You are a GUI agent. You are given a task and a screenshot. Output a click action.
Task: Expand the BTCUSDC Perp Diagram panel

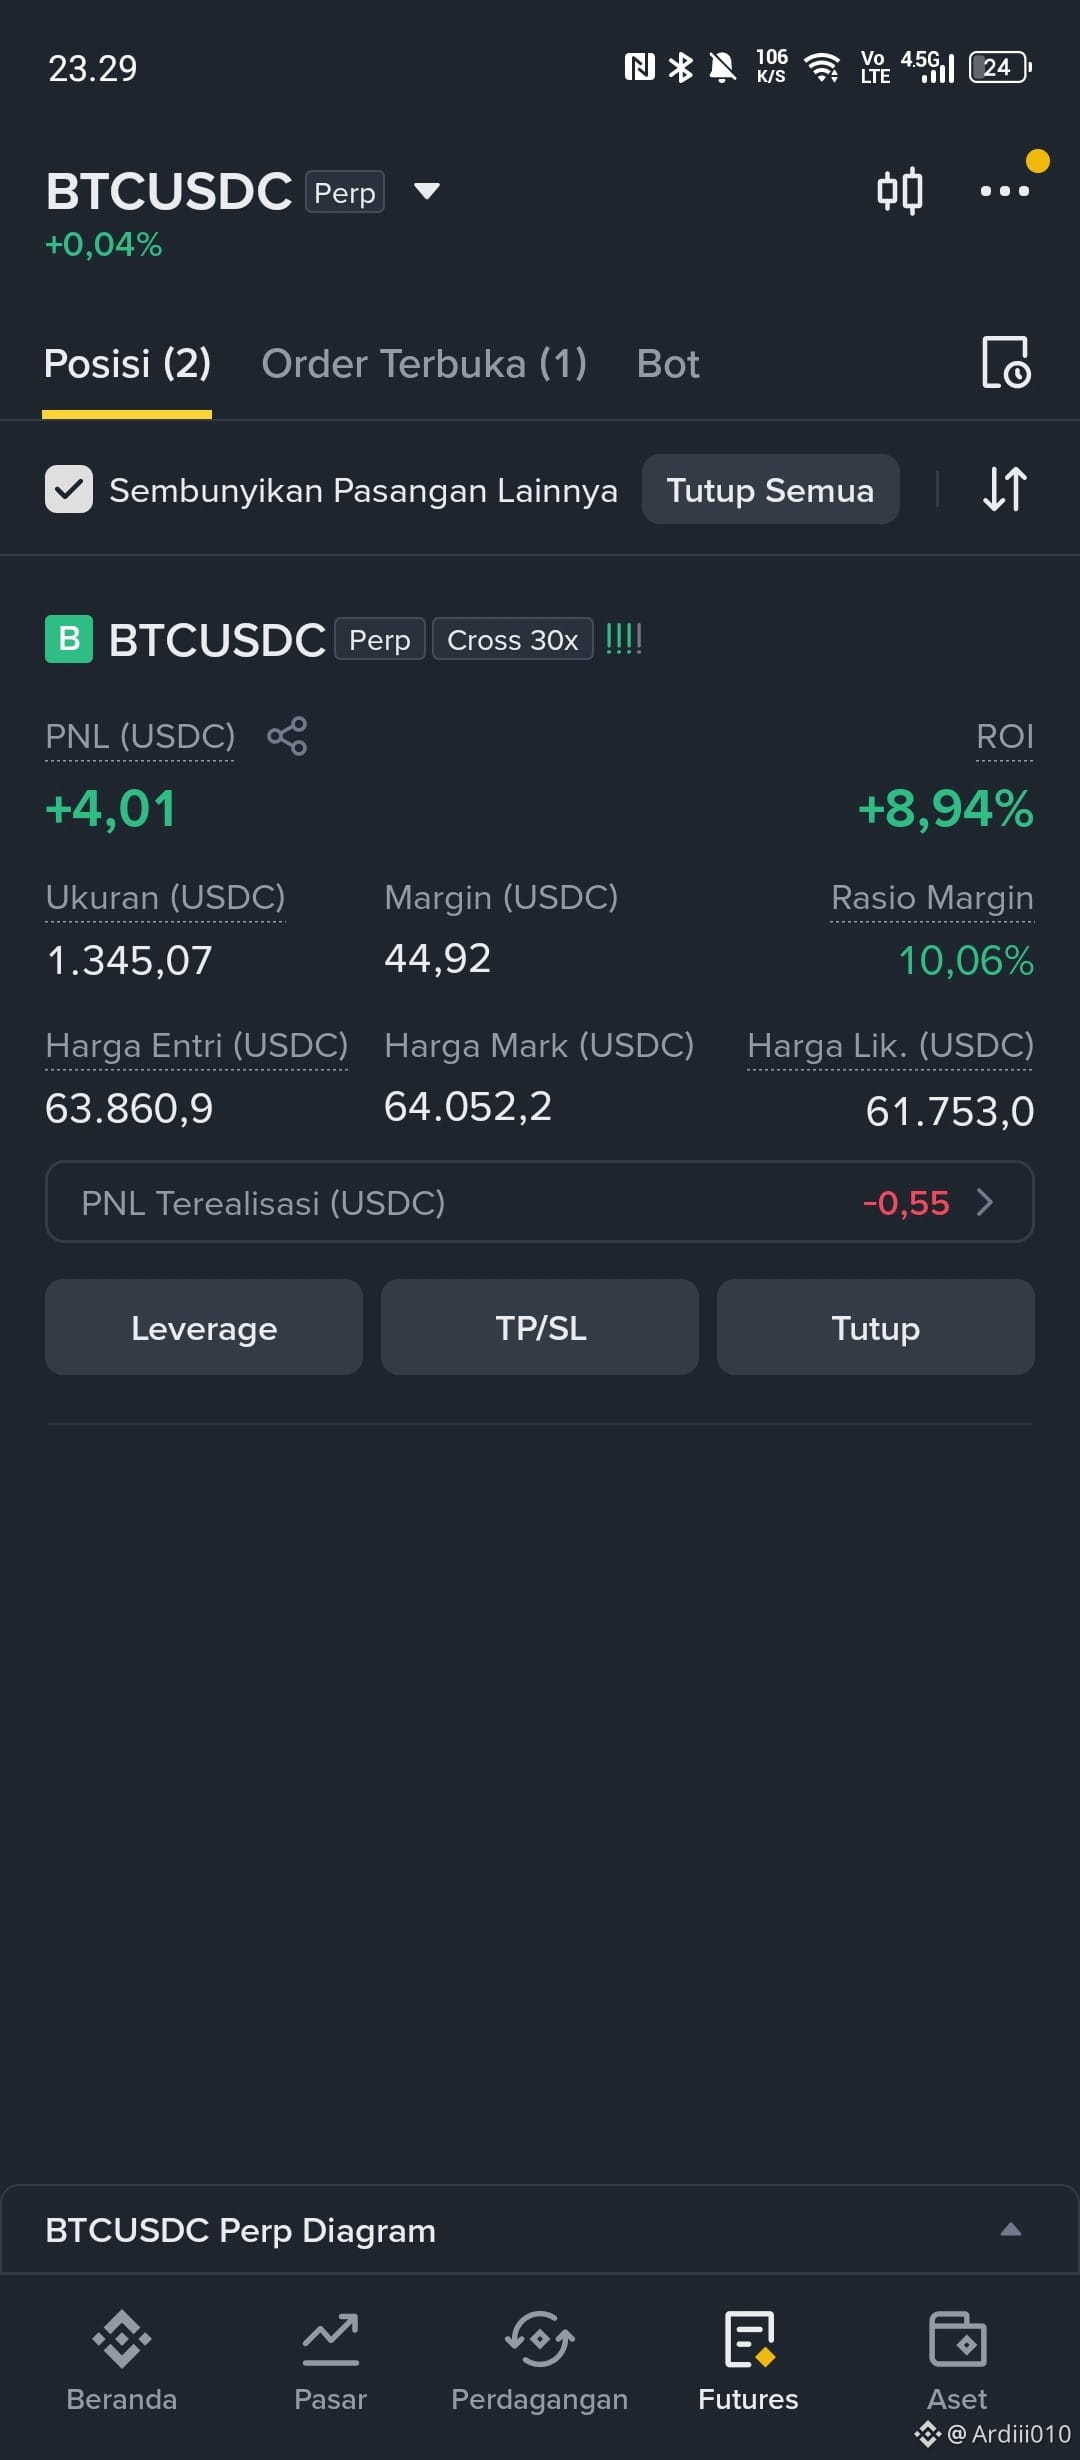click(1011, 2229)
